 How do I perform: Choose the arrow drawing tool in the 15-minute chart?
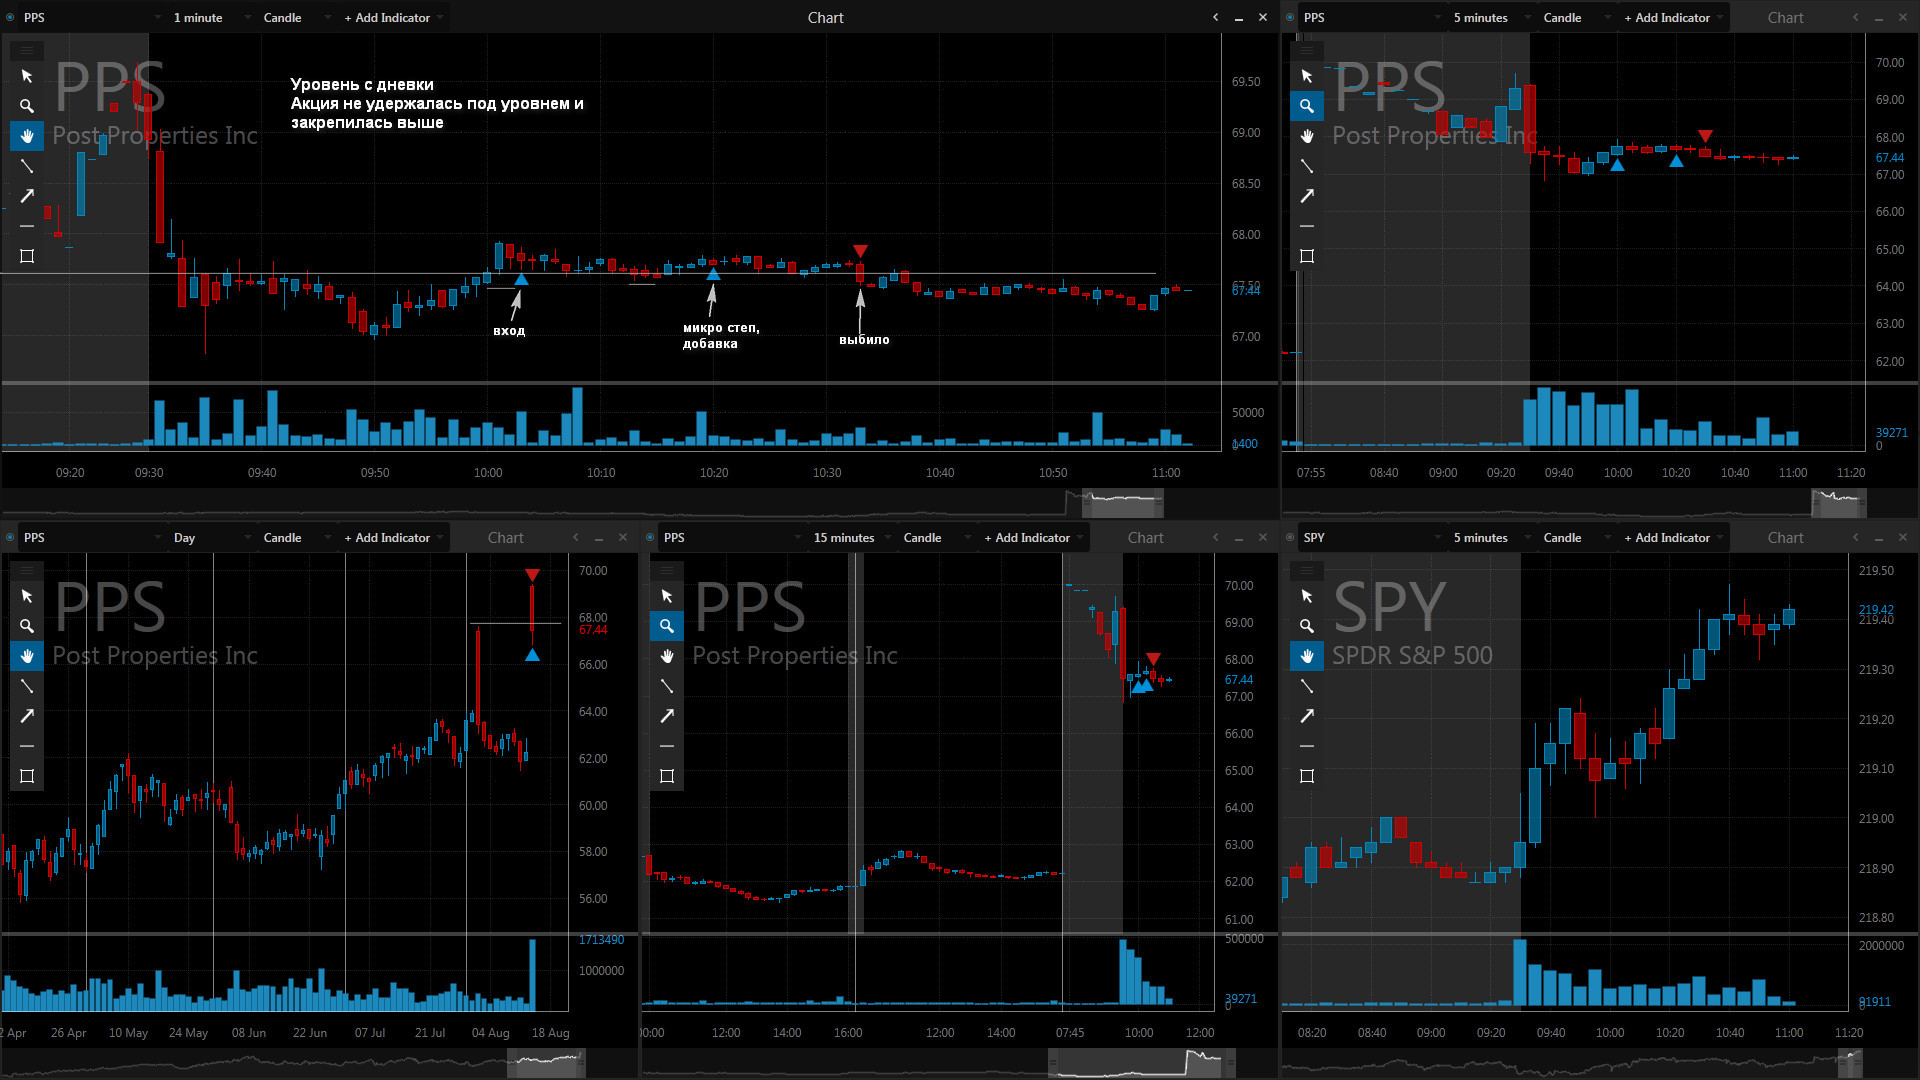(667, 716)
